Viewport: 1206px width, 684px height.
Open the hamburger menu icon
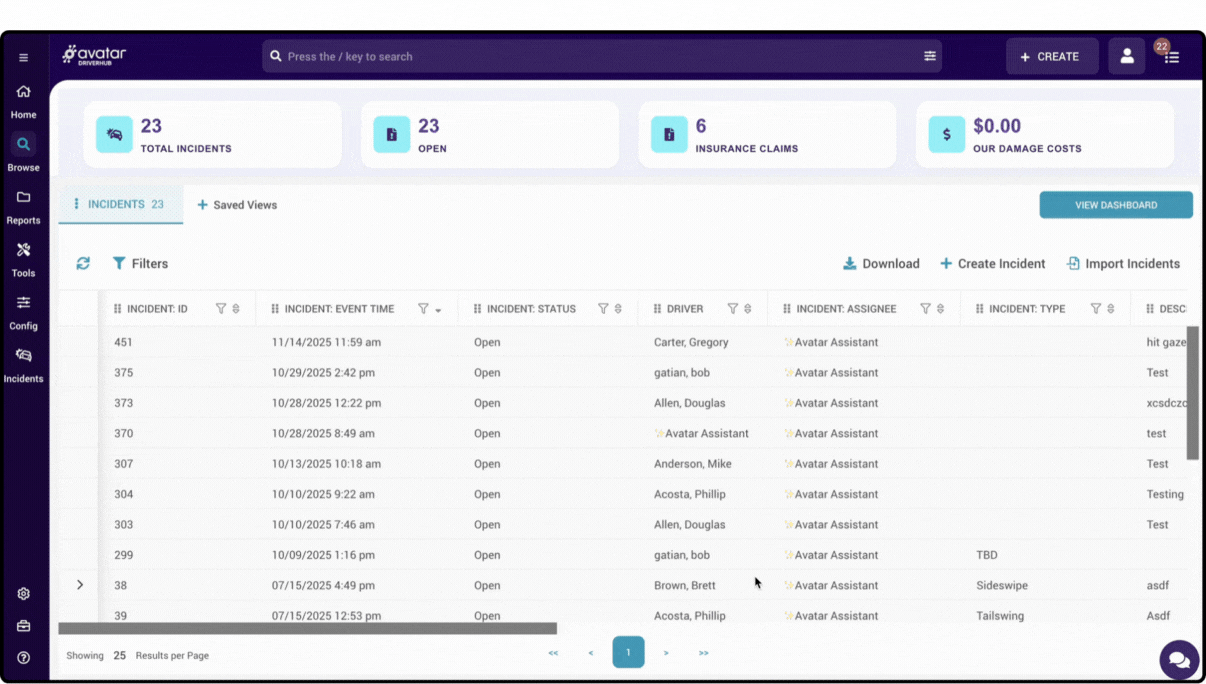coord(23,58)
